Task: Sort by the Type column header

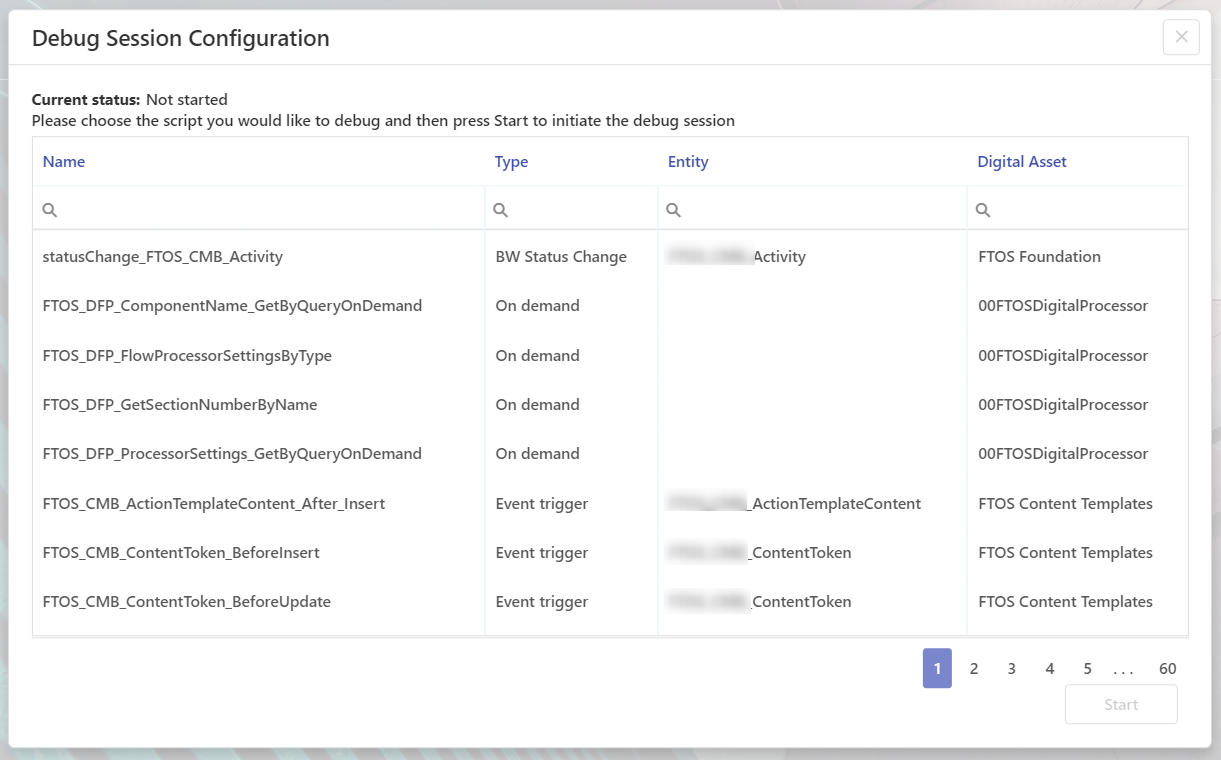Action: pos(511,162)
